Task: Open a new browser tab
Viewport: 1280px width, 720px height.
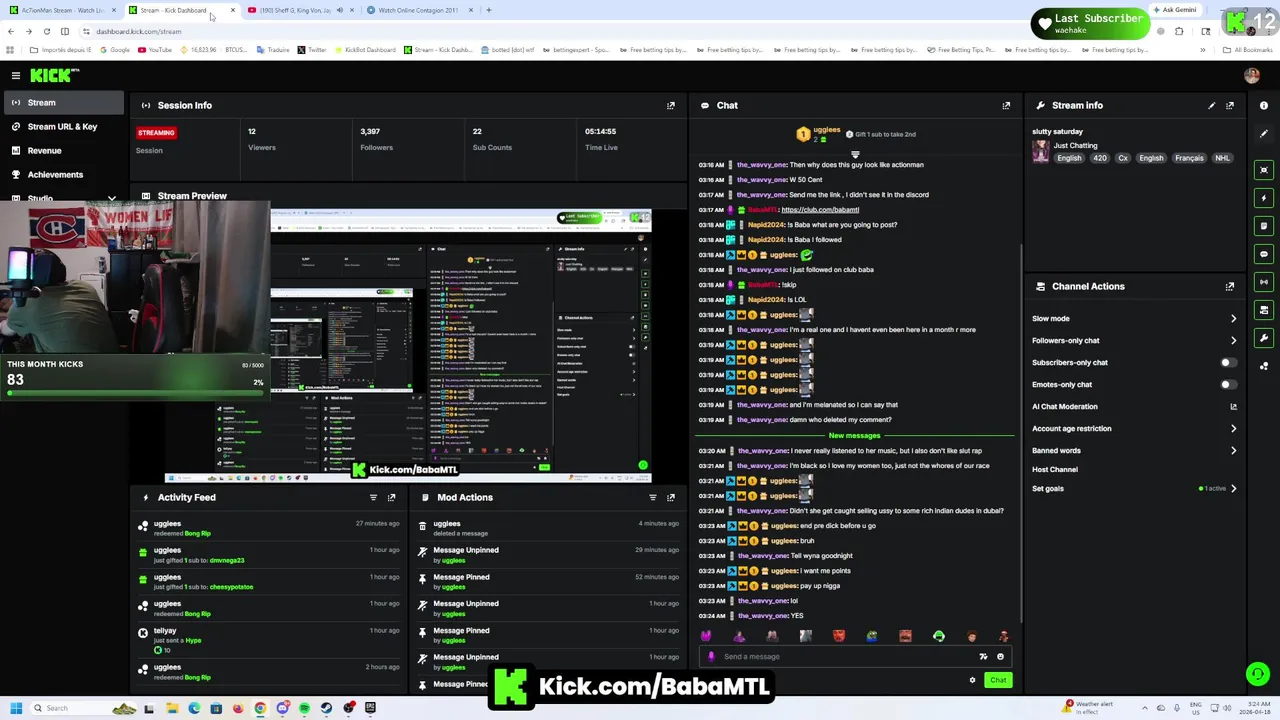Action: [x=488, y=10]
